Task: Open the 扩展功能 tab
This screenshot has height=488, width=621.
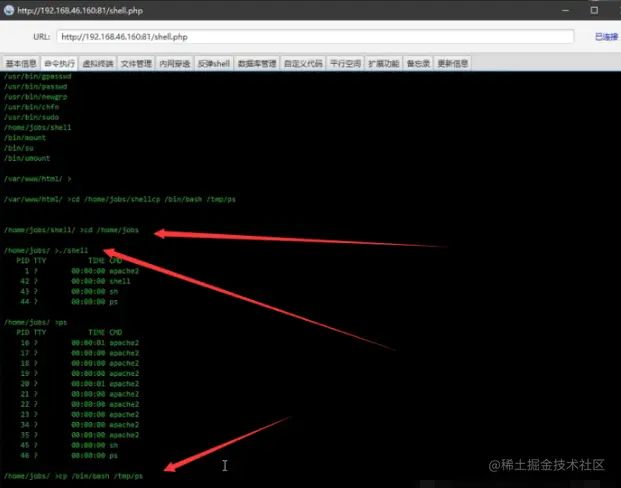Action: pyautogui.click(x=384, y=63)
